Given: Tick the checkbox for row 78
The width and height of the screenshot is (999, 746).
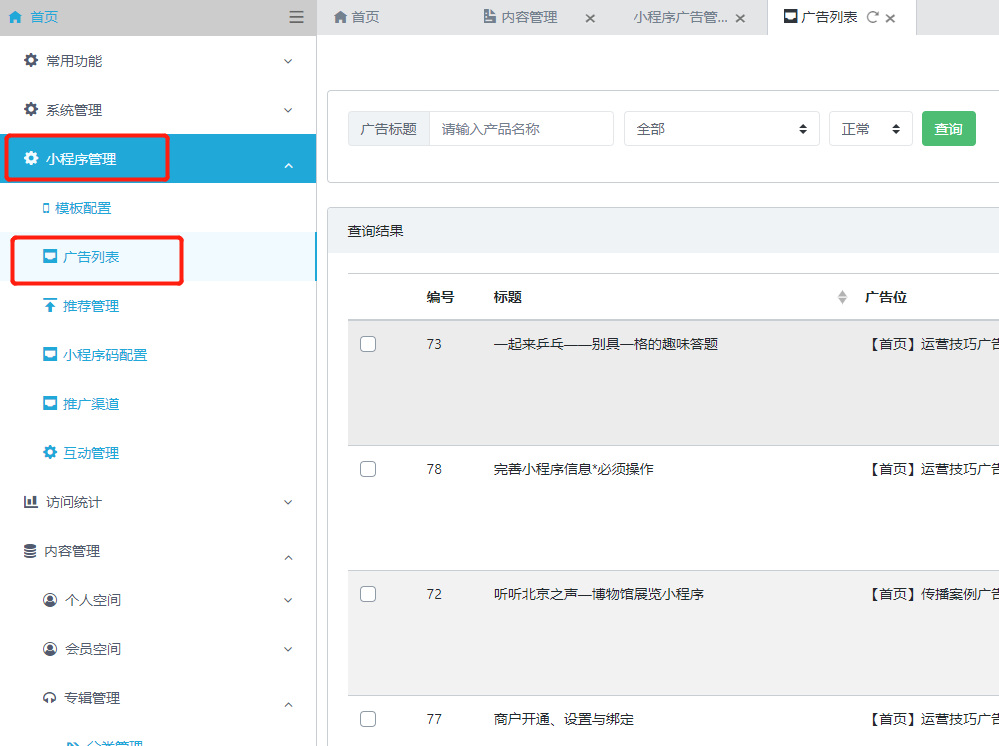Looking at the screenshot, I should (368, 469).
